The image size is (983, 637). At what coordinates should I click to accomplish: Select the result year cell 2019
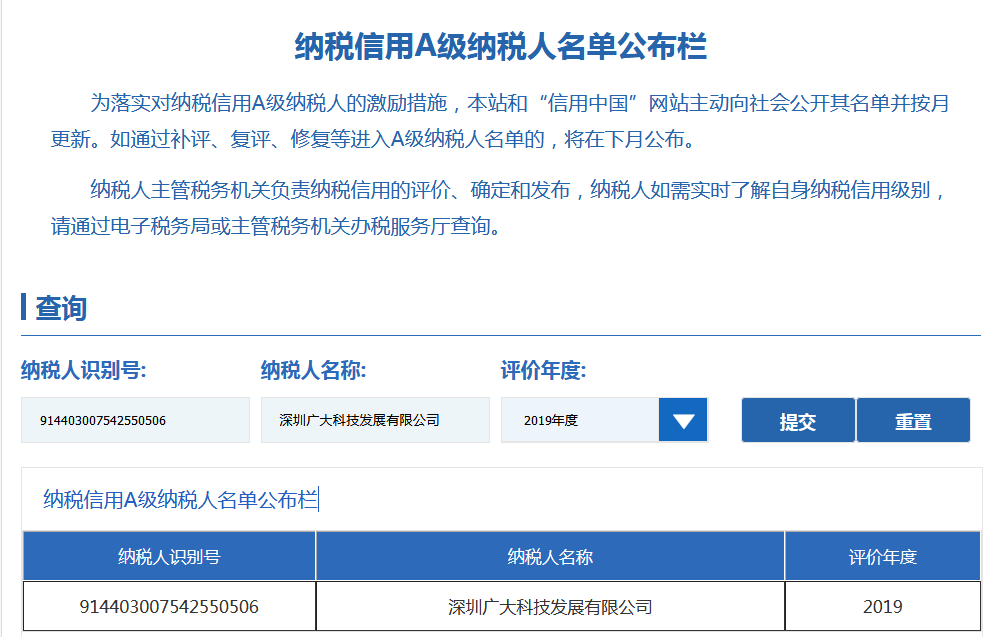[x=883, y=606]
